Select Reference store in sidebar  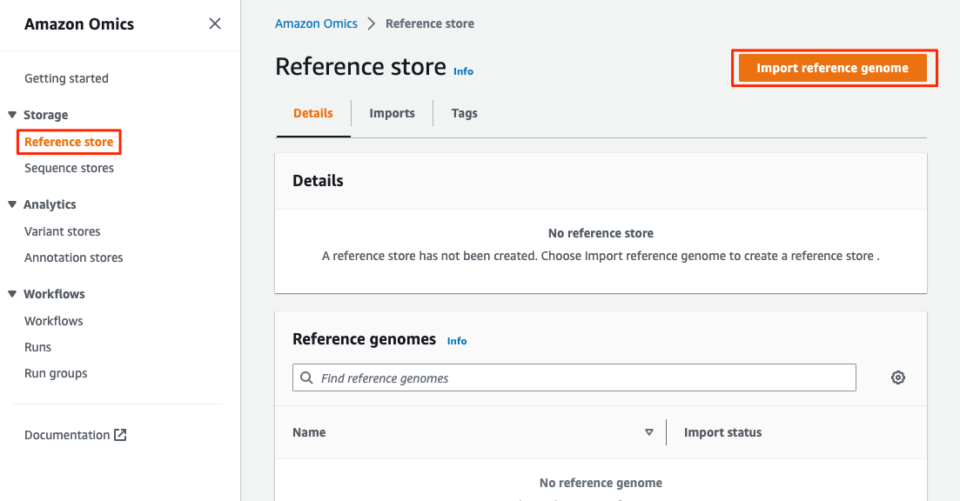tap(69, 141)
